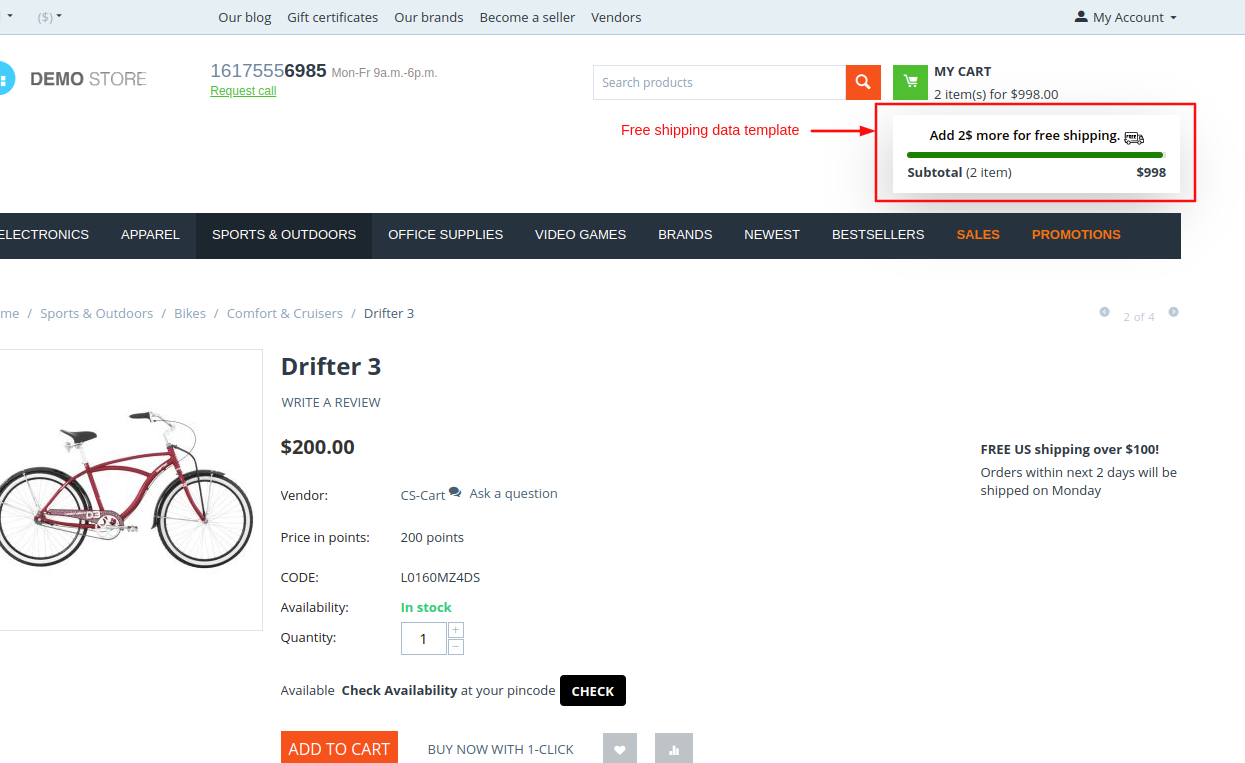The width and height of the screenshot is (1245, 763).
Task: Click the Bikes breadcrumb
Action: [190, 313]
